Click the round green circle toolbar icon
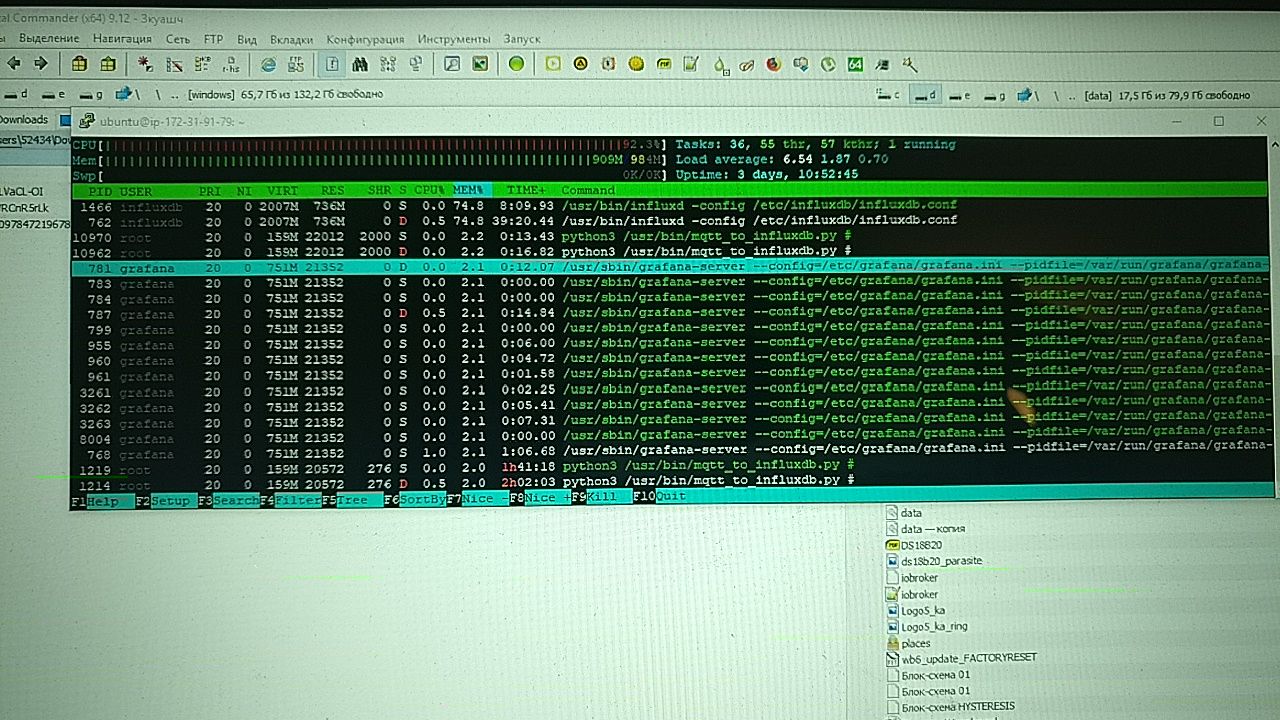This screenshot has width=1280, height=720. click(516, 64)
